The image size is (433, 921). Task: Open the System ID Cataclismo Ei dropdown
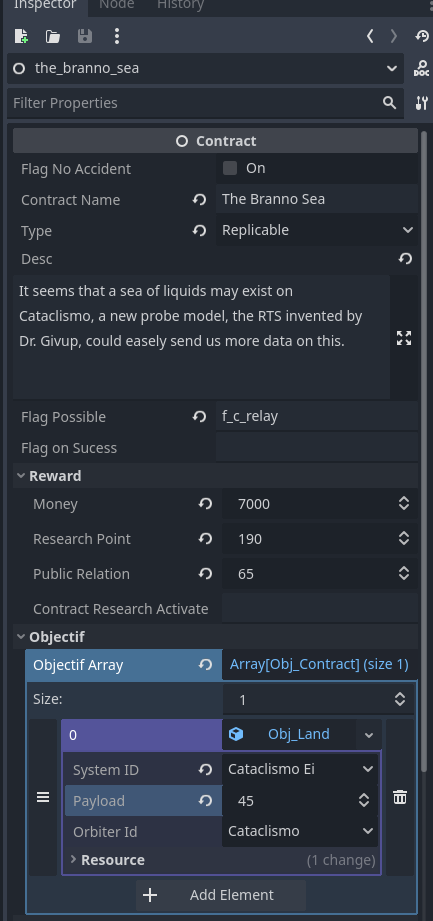[x=300, y=769]
